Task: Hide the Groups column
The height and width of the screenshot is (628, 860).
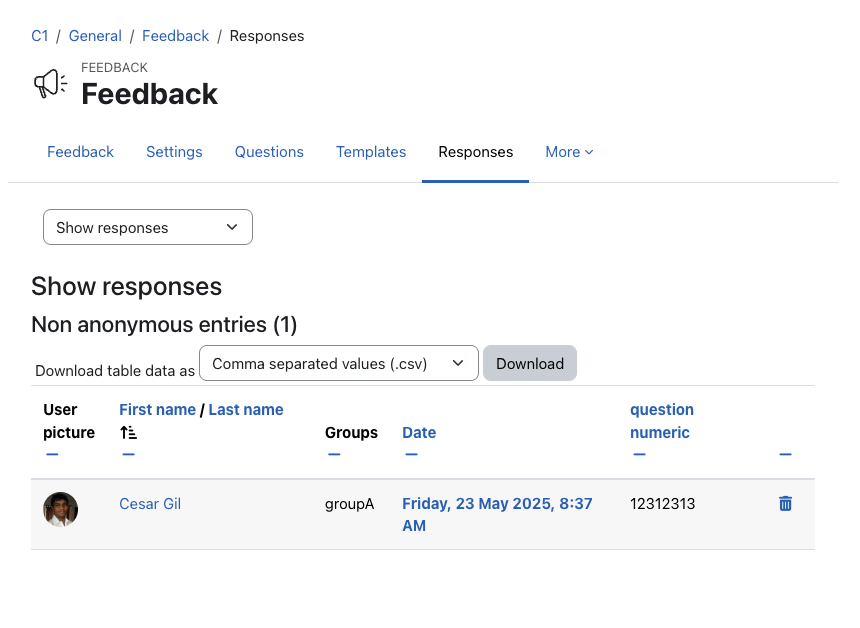Action: (334, 454)
